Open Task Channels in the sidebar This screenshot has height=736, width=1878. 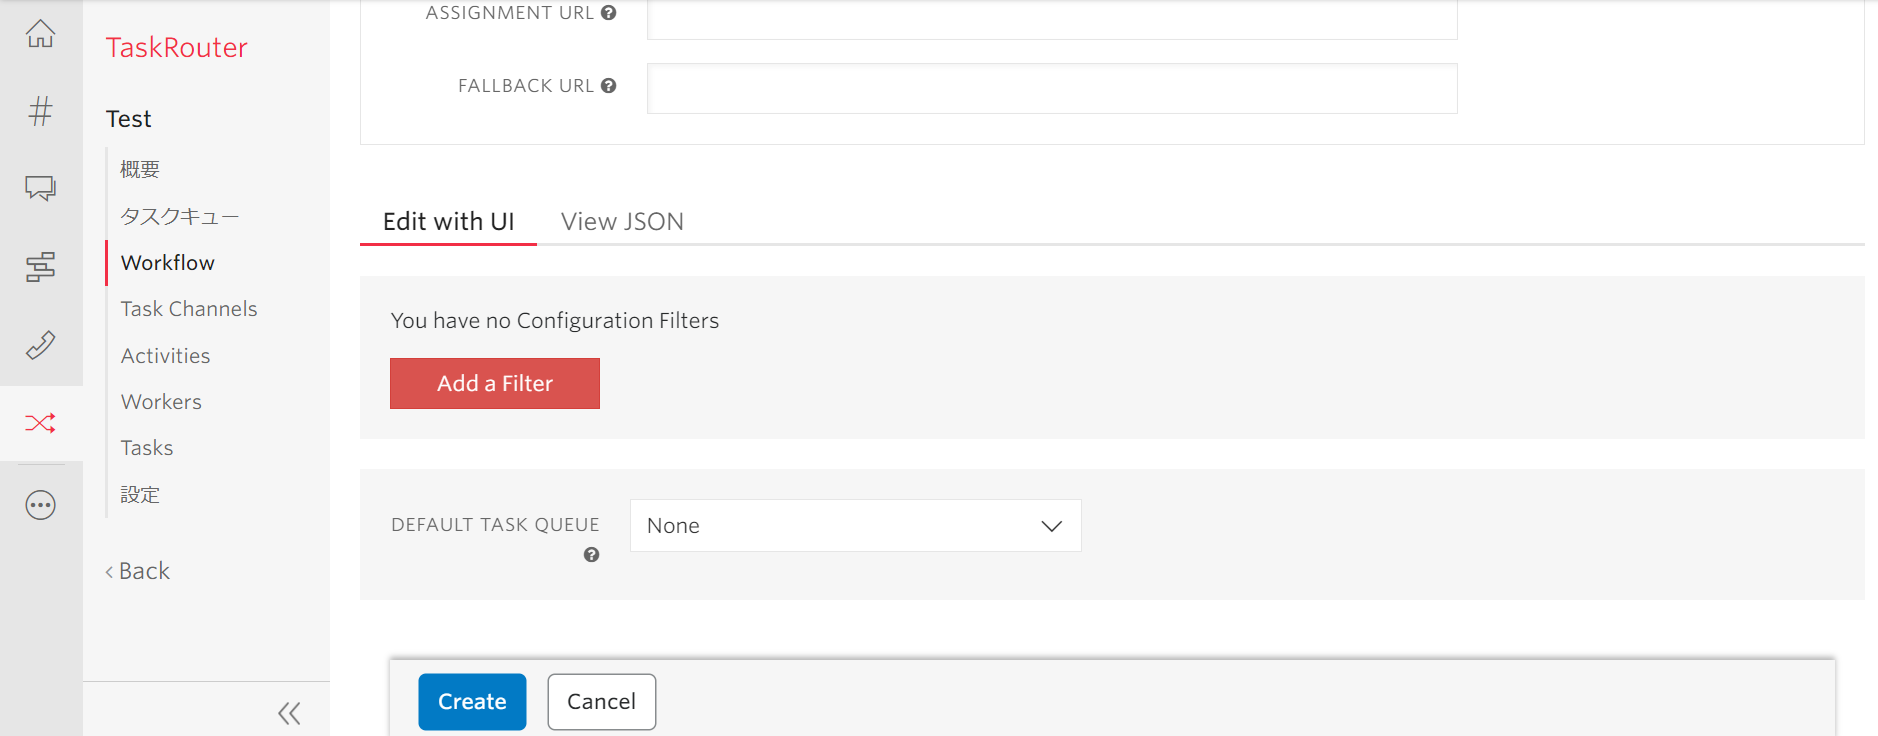click(x=189, y=309)
